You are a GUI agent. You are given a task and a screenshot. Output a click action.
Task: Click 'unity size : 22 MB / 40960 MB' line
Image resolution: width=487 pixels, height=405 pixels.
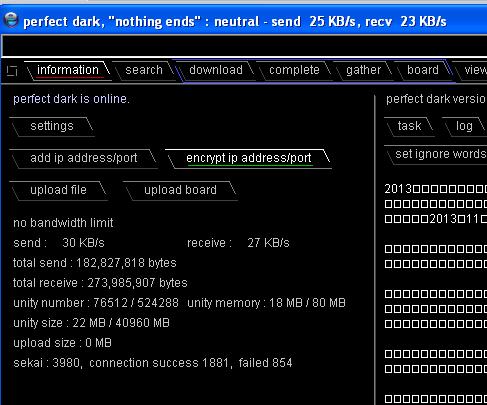[x=91, y=323]
